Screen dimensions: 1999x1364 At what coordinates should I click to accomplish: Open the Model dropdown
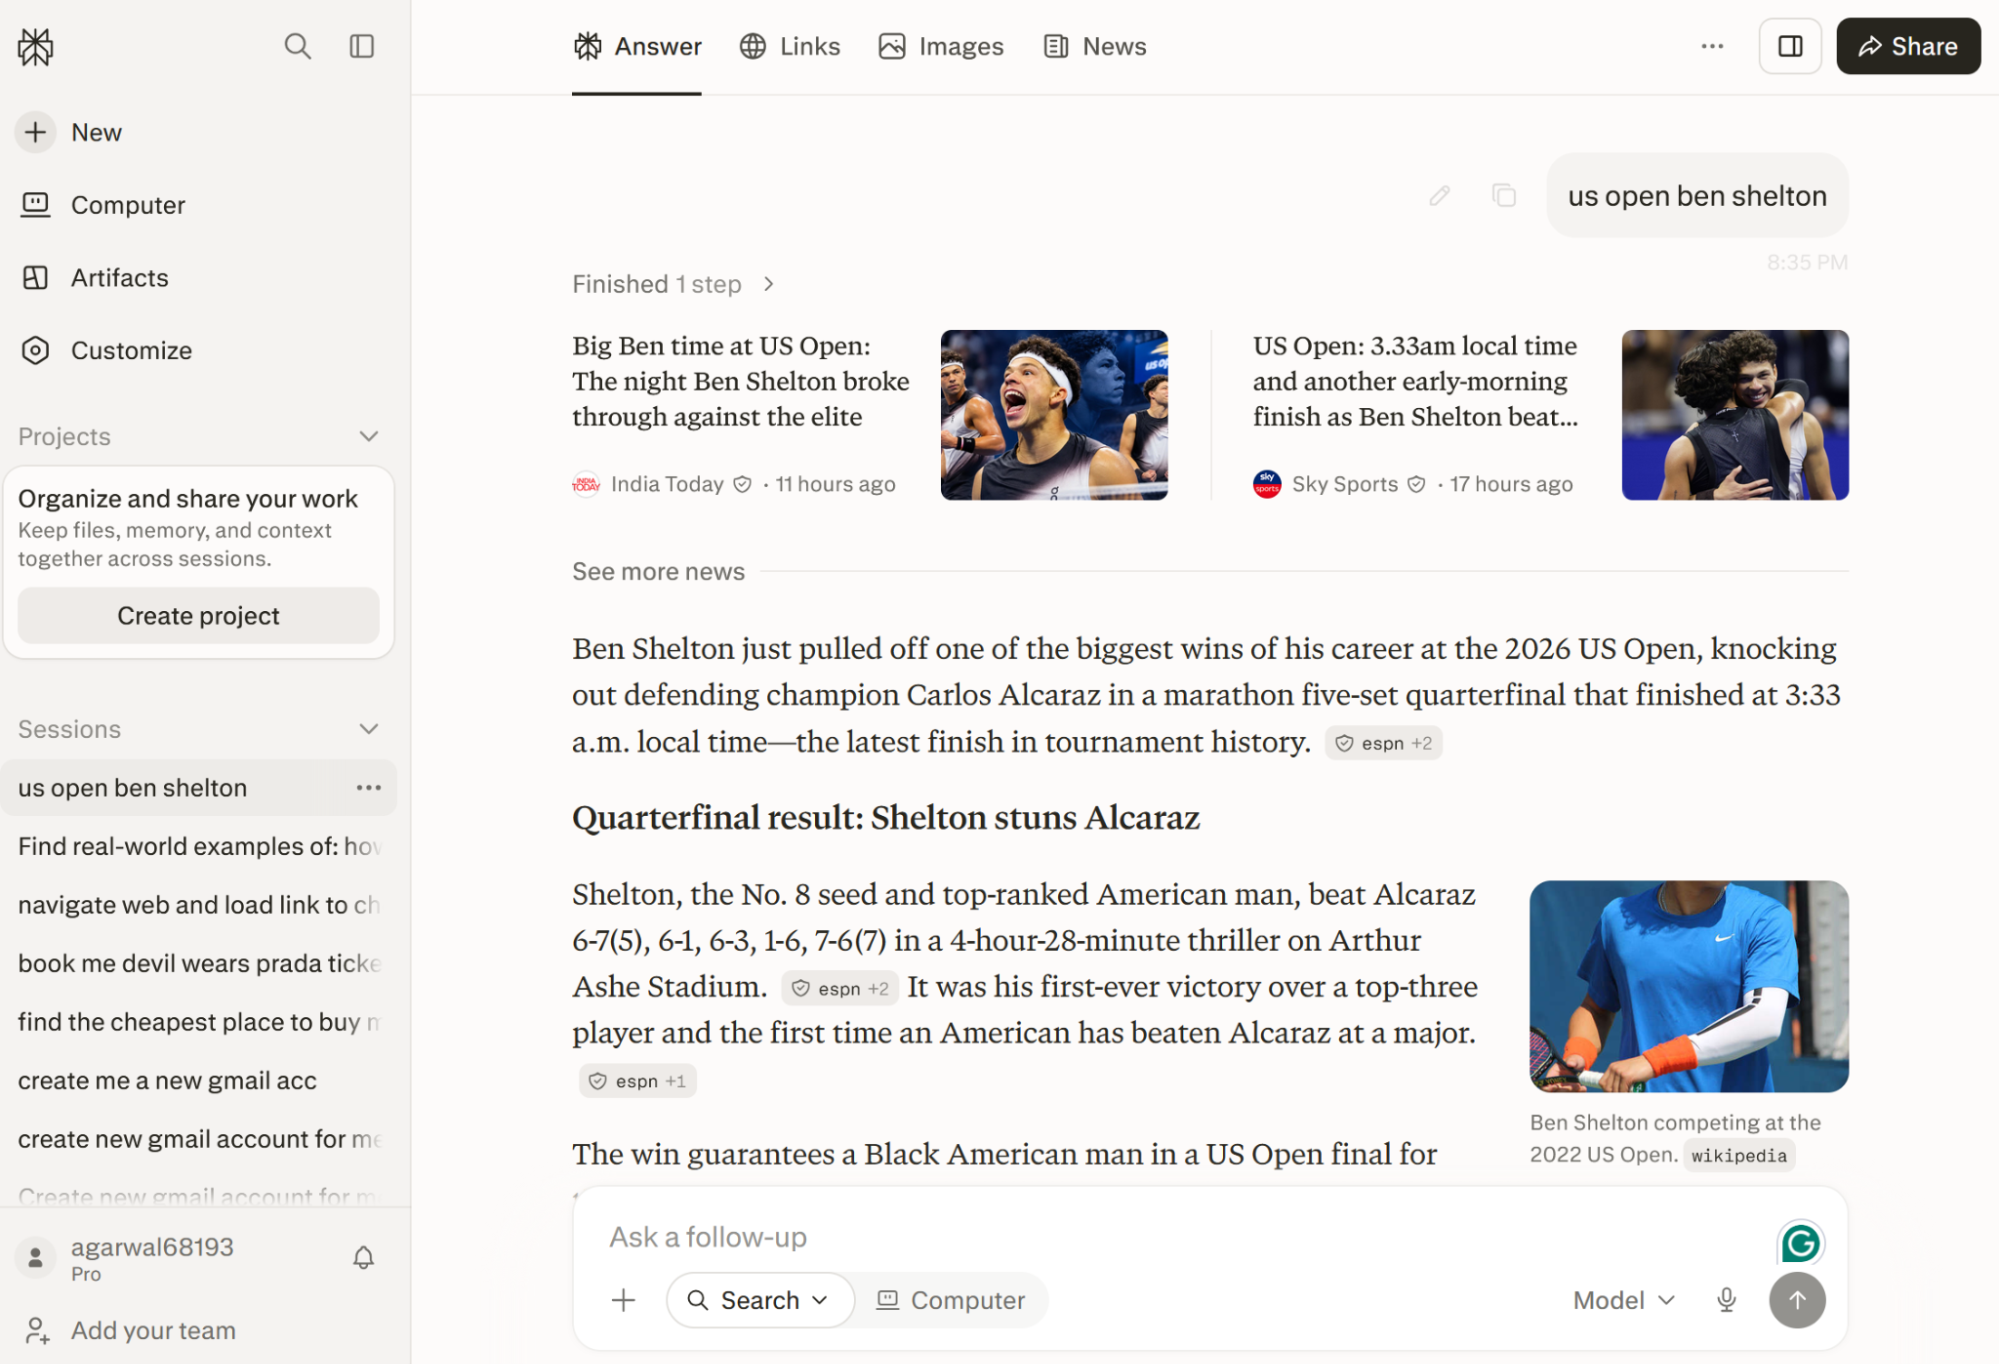(1623, 1300)
